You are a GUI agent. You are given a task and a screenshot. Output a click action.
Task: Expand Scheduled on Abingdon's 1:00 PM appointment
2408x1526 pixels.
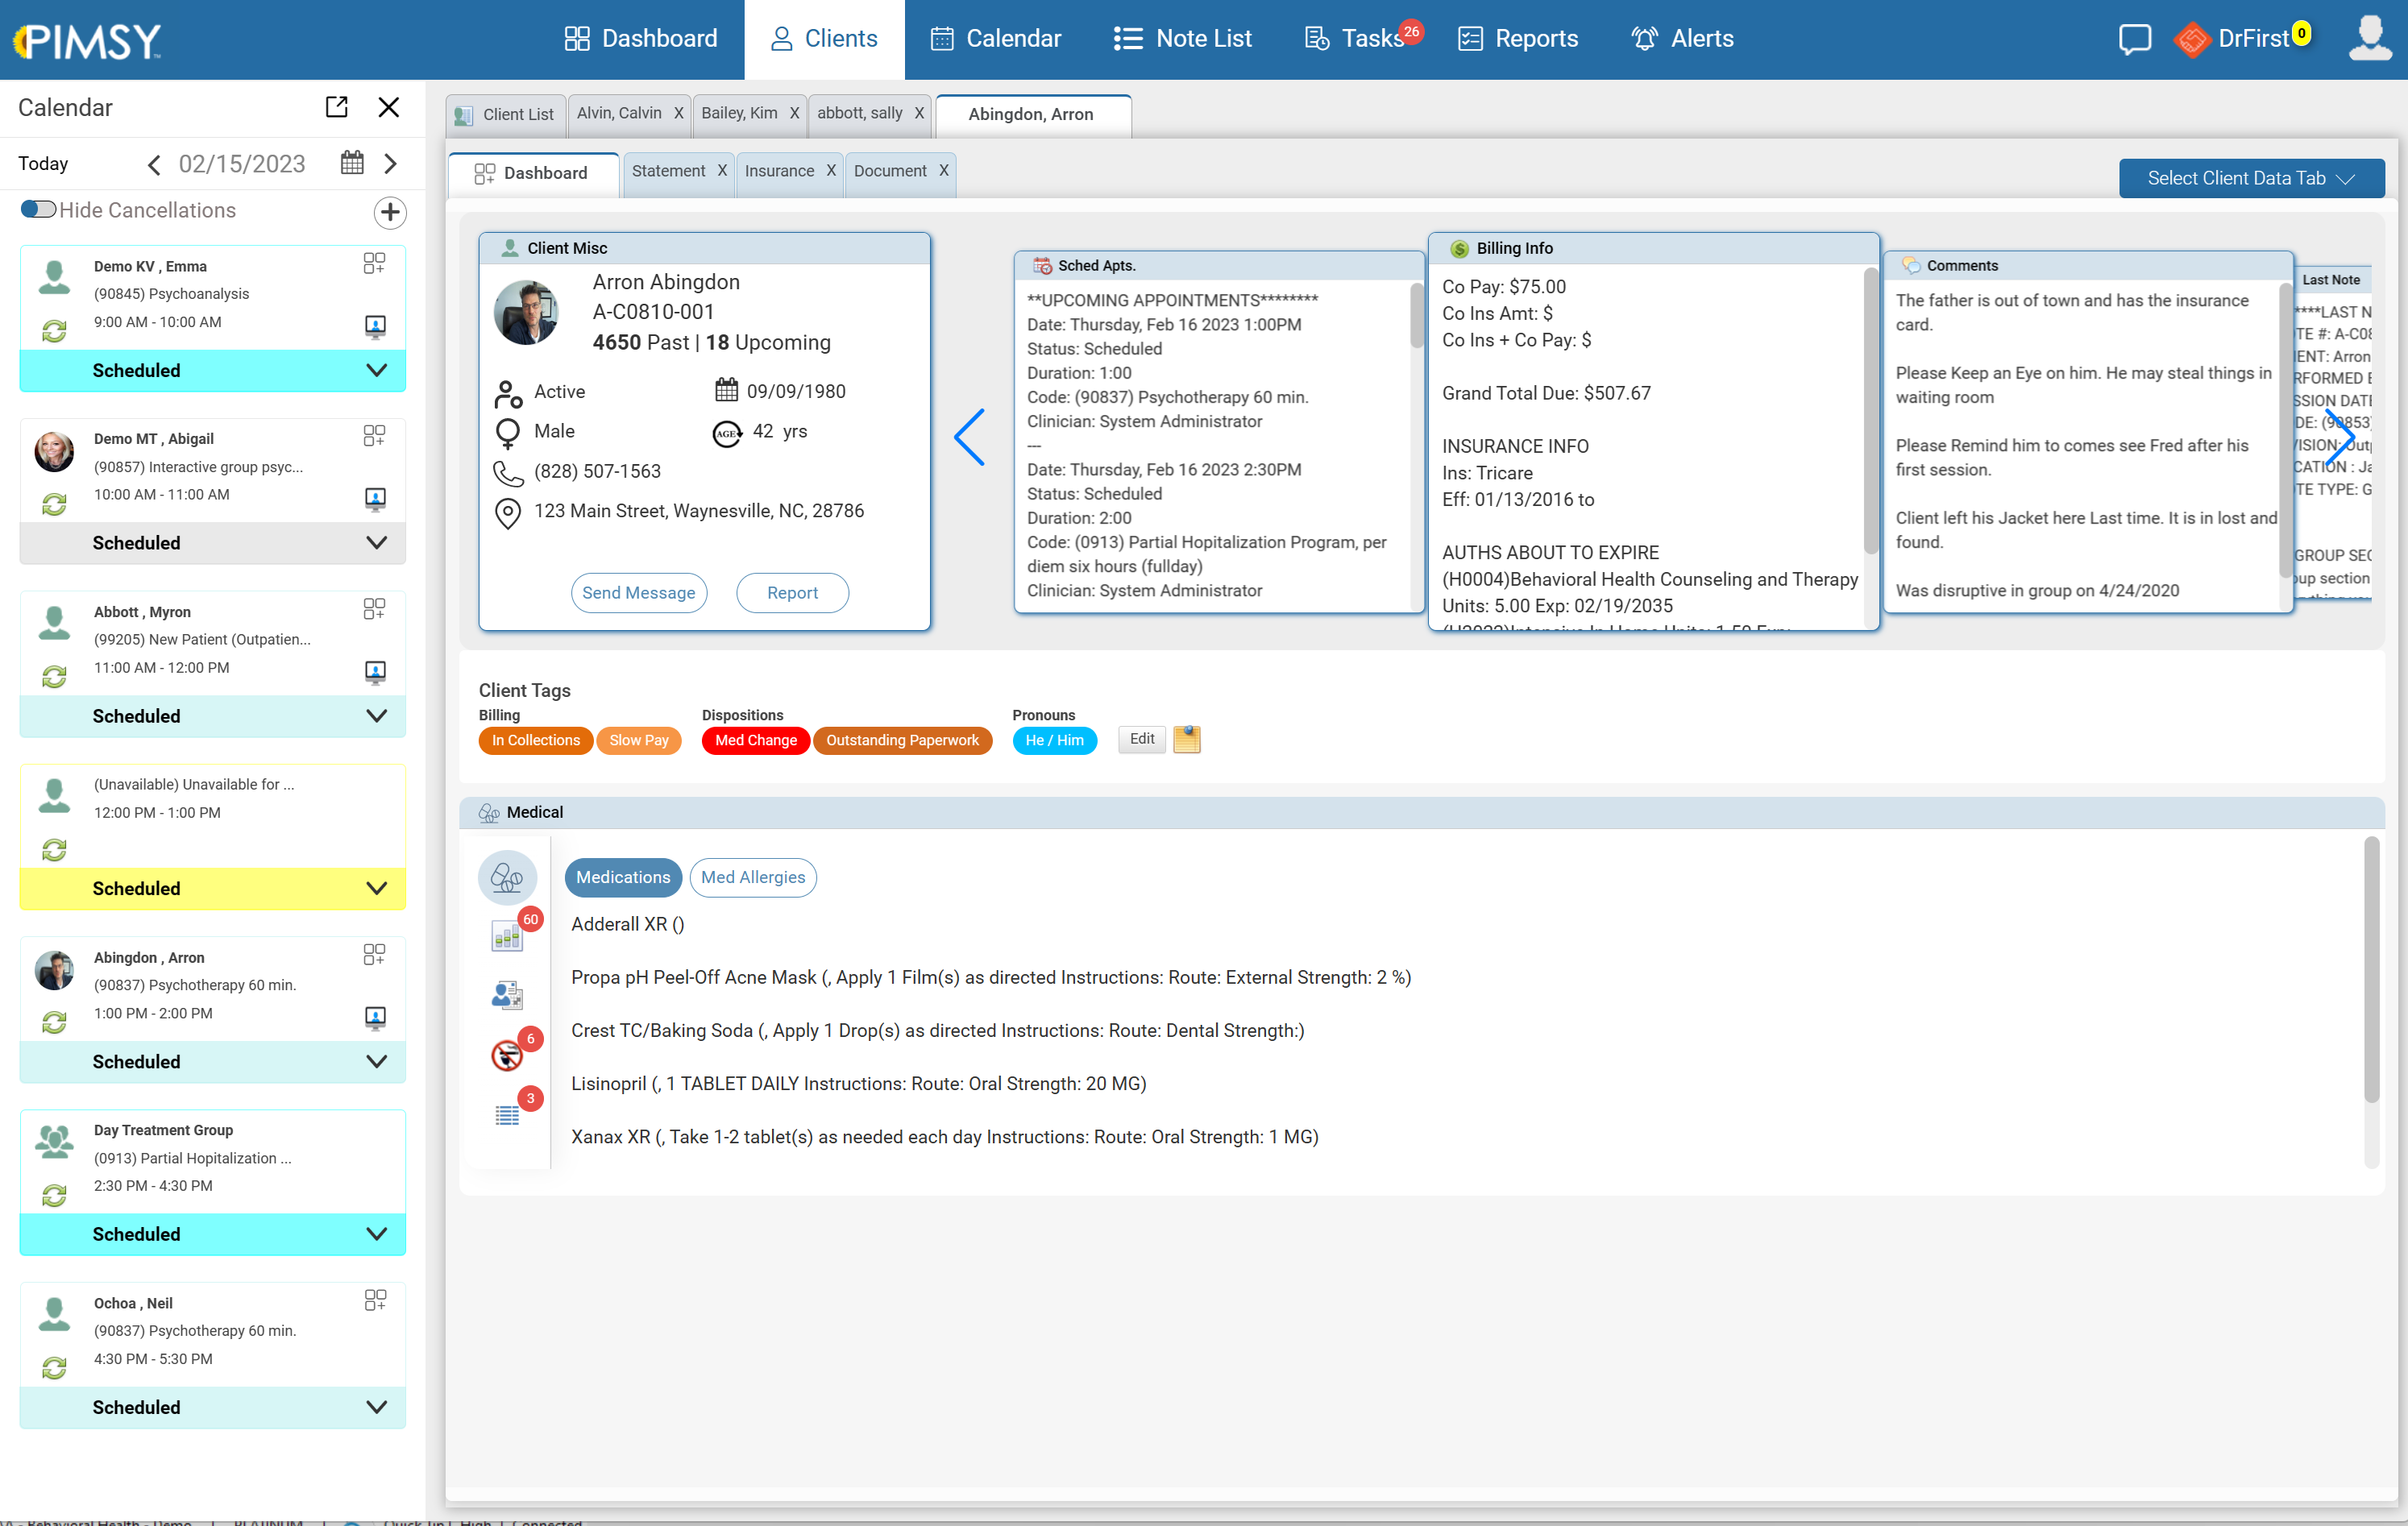[376, 1061]
